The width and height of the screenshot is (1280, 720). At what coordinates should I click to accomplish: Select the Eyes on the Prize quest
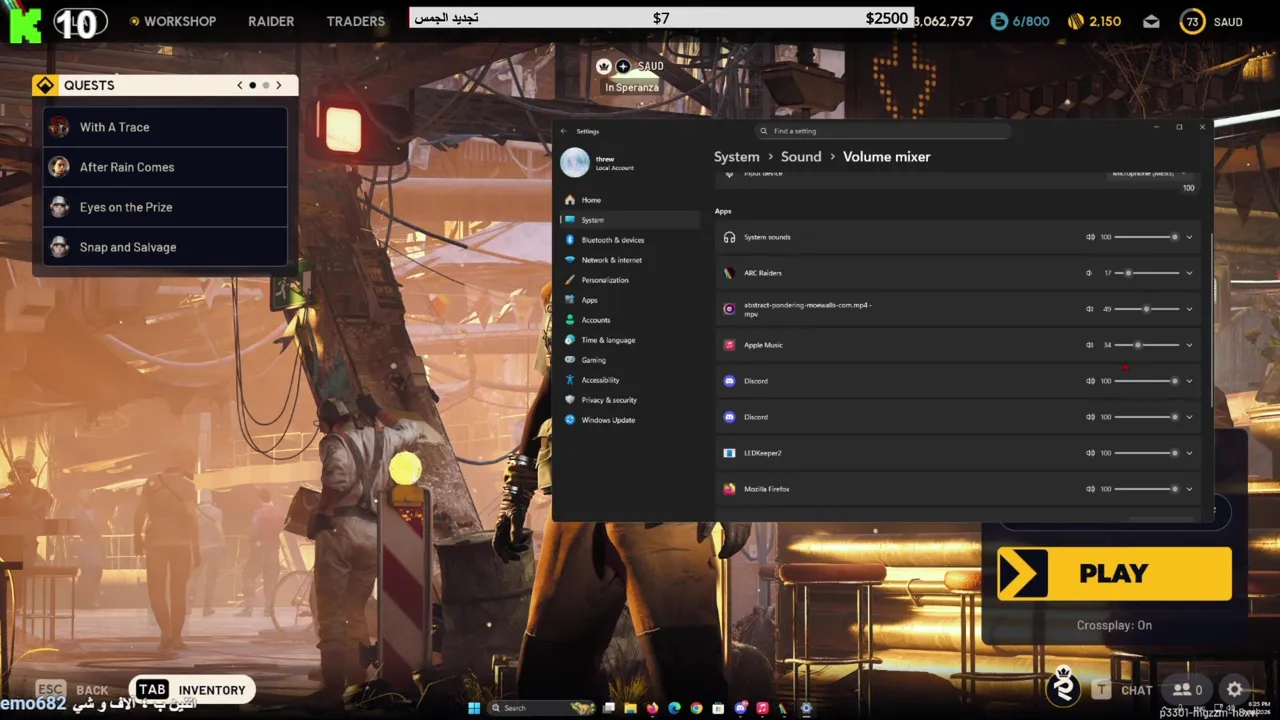point(166,207)
